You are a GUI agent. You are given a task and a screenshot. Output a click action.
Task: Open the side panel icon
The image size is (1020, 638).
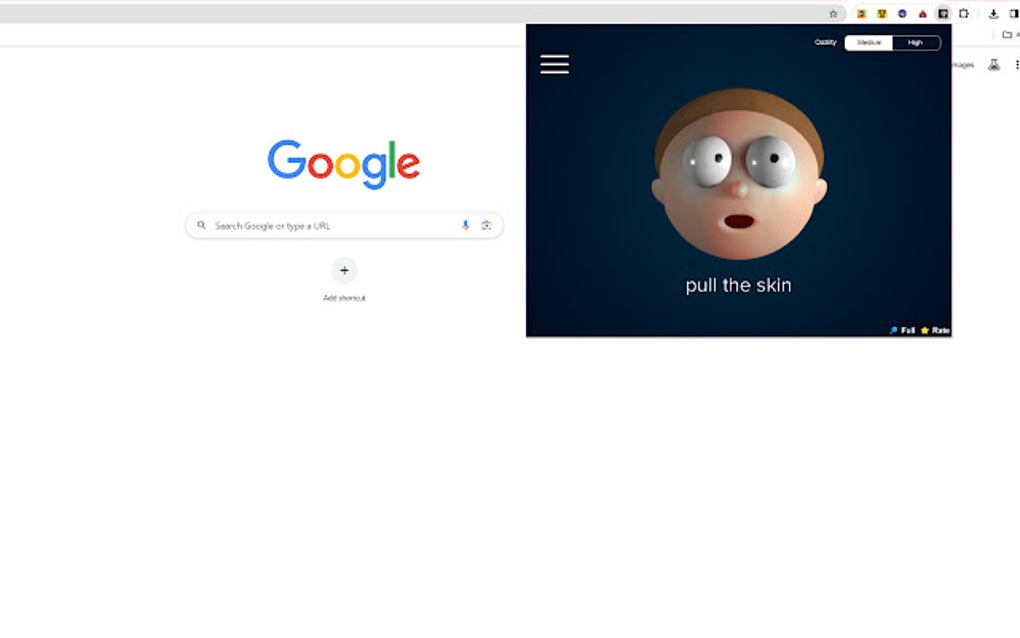1014,14
